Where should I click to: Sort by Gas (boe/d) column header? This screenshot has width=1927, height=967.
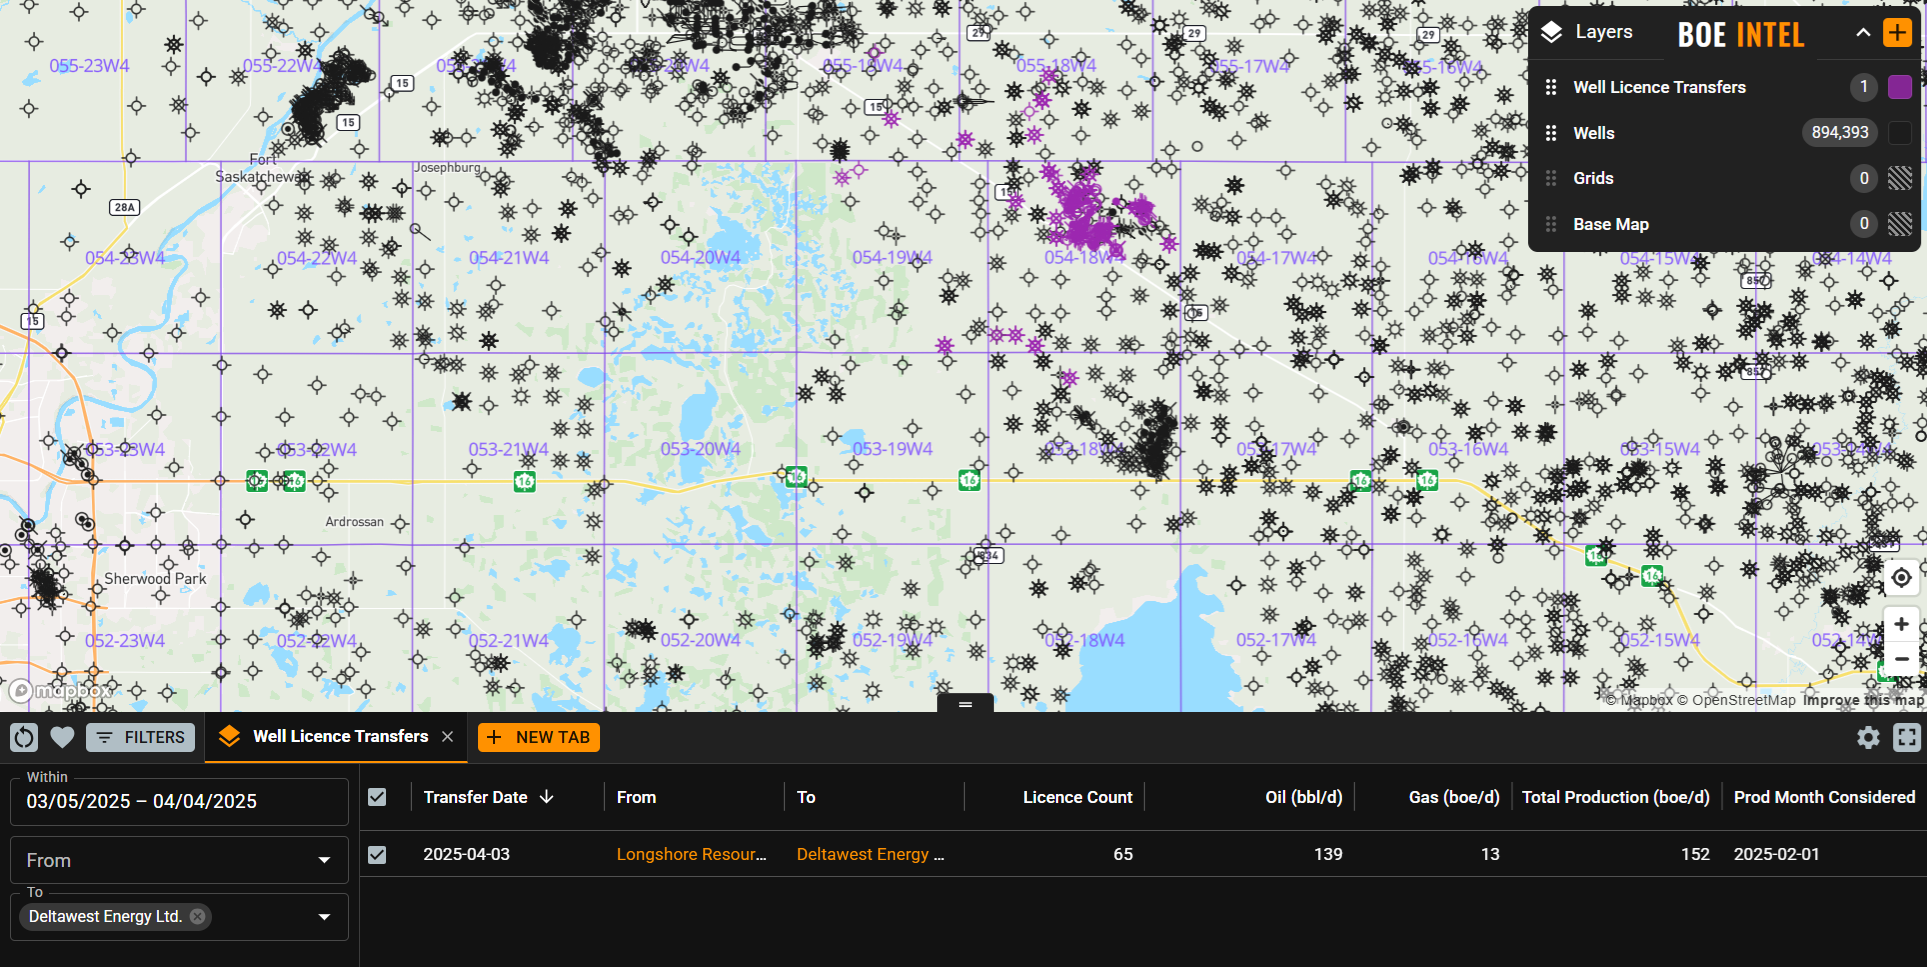(1454, 797)
